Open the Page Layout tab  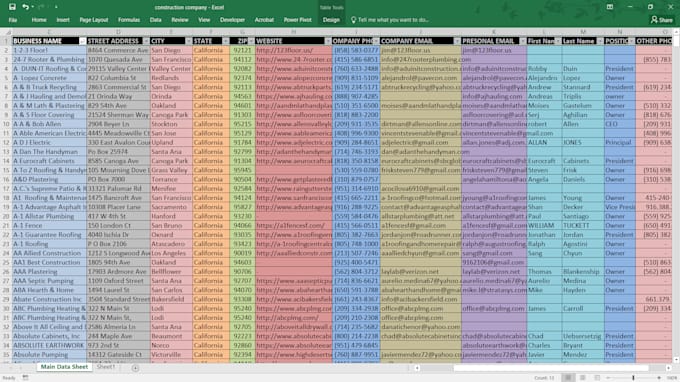pyautogui.click(x=94, y=20)
